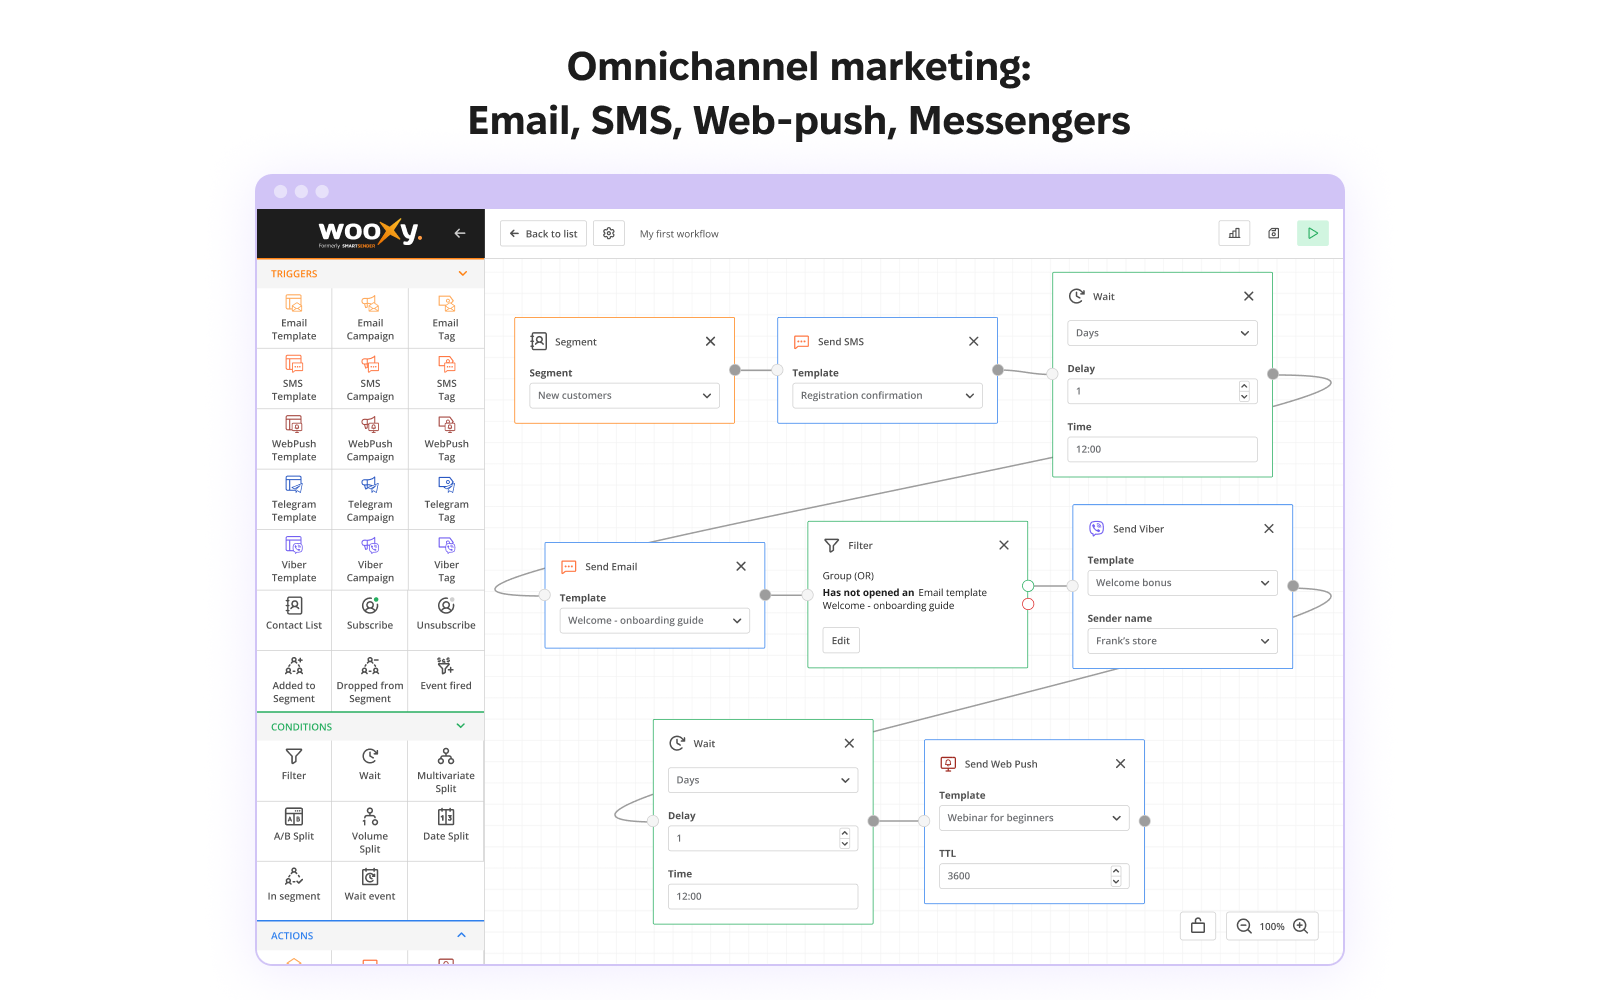Select the Viber Template trigger

(294, 560)
